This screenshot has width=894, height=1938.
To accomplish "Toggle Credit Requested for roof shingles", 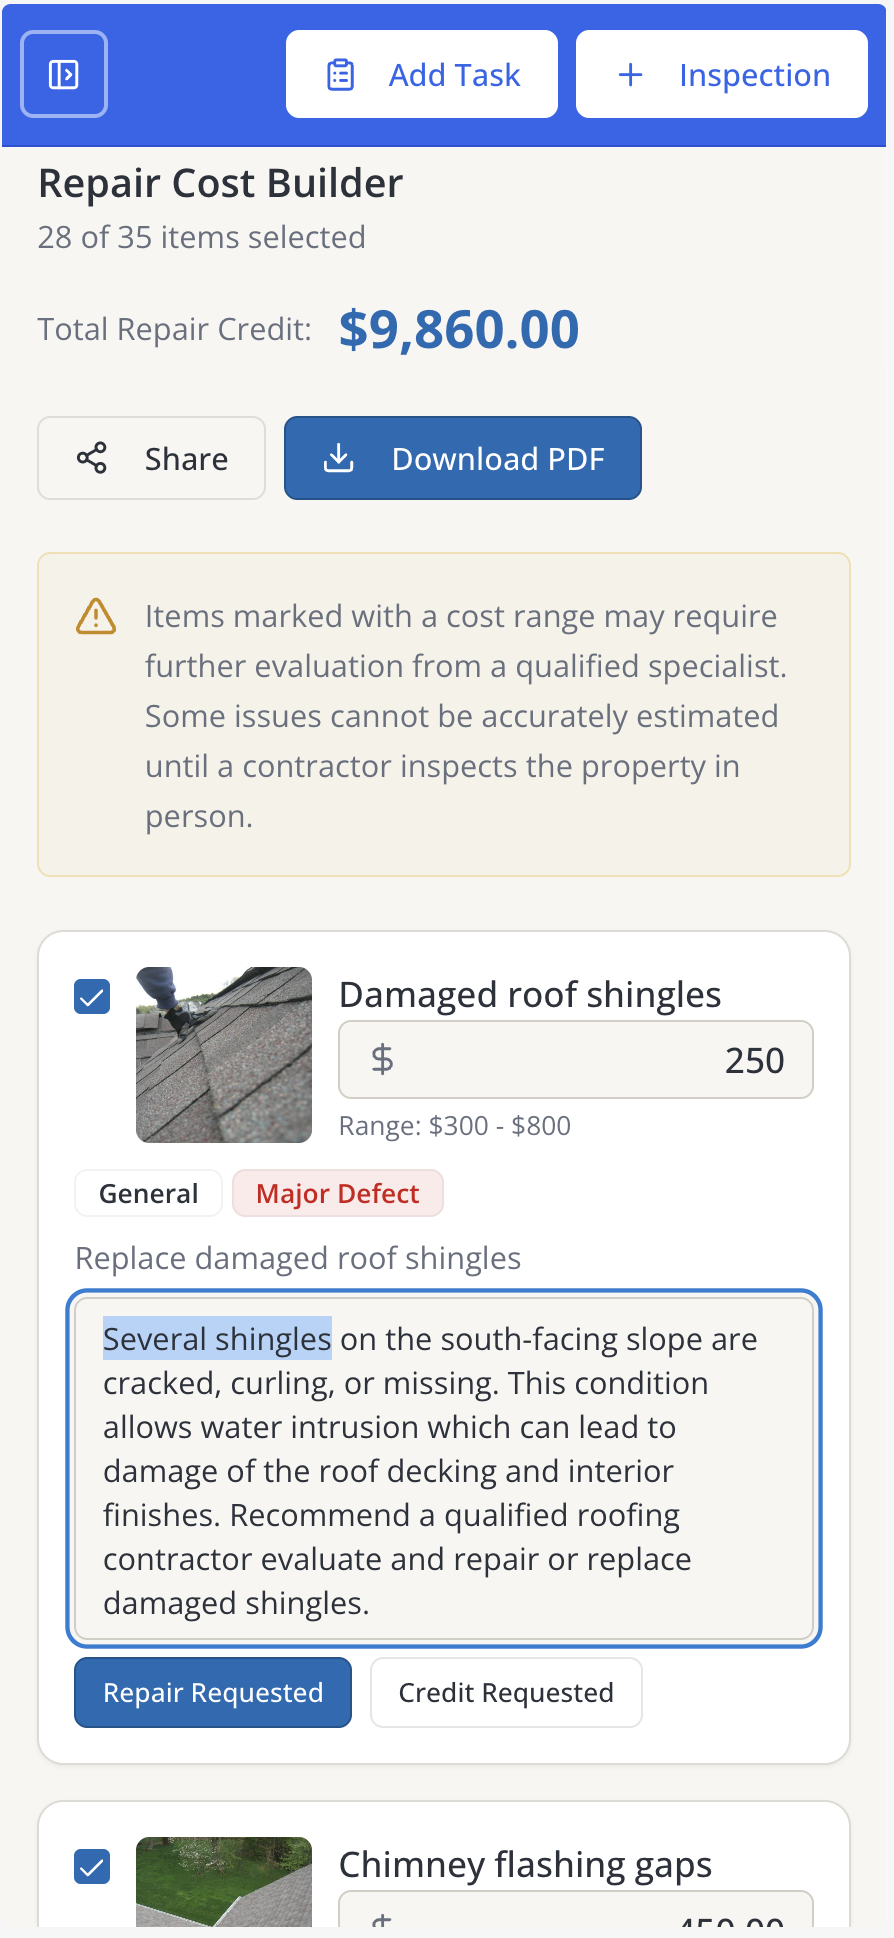I will click(506, 1692).
